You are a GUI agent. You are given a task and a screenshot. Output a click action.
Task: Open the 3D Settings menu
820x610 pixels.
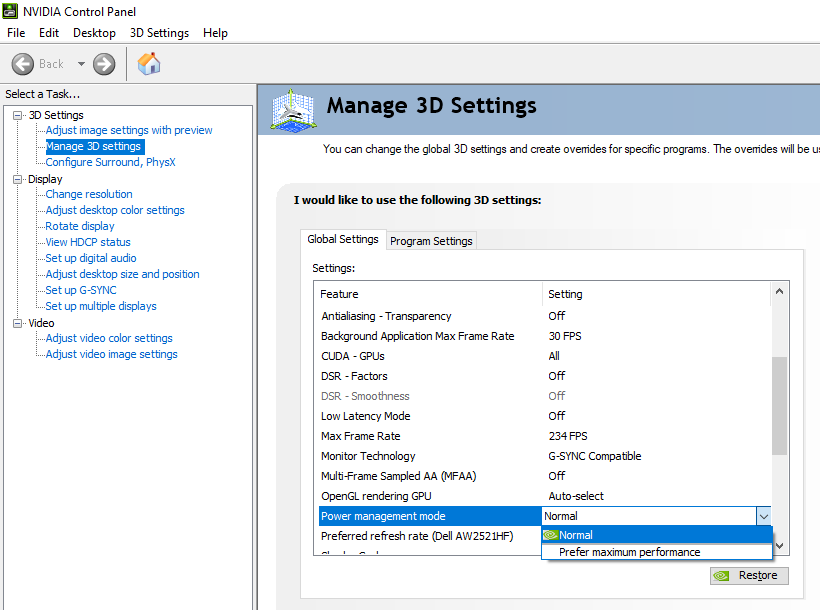pyautogui.click(x=160, y=33)
